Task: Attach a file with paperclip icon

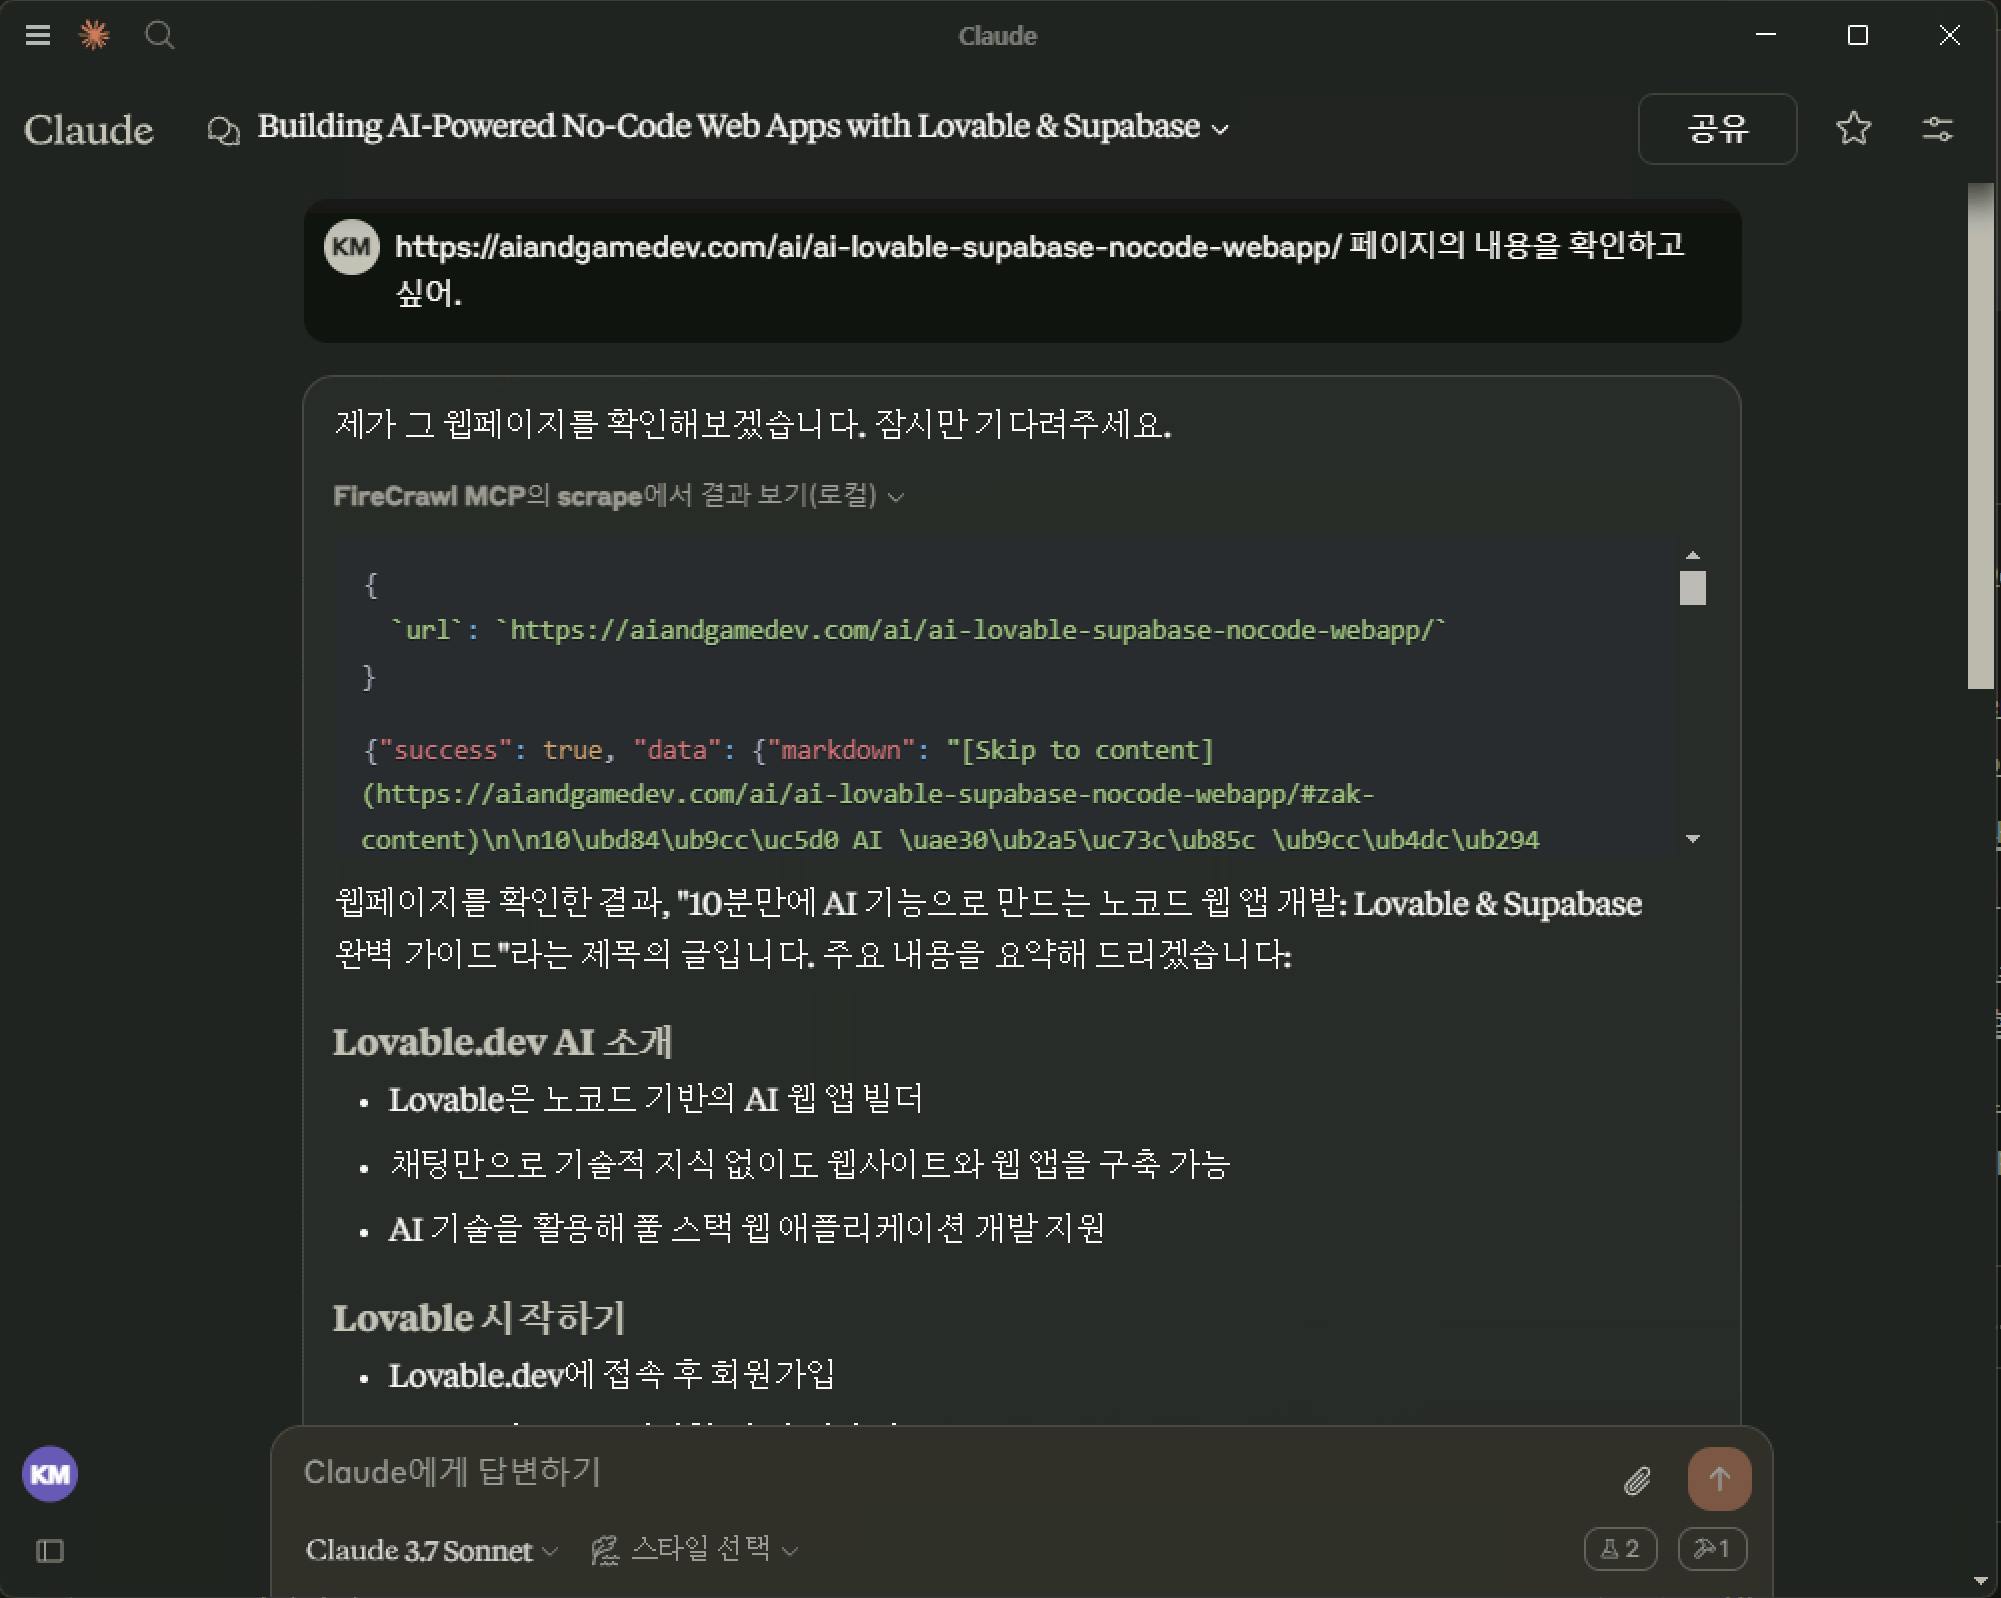Action: 1636,1480
